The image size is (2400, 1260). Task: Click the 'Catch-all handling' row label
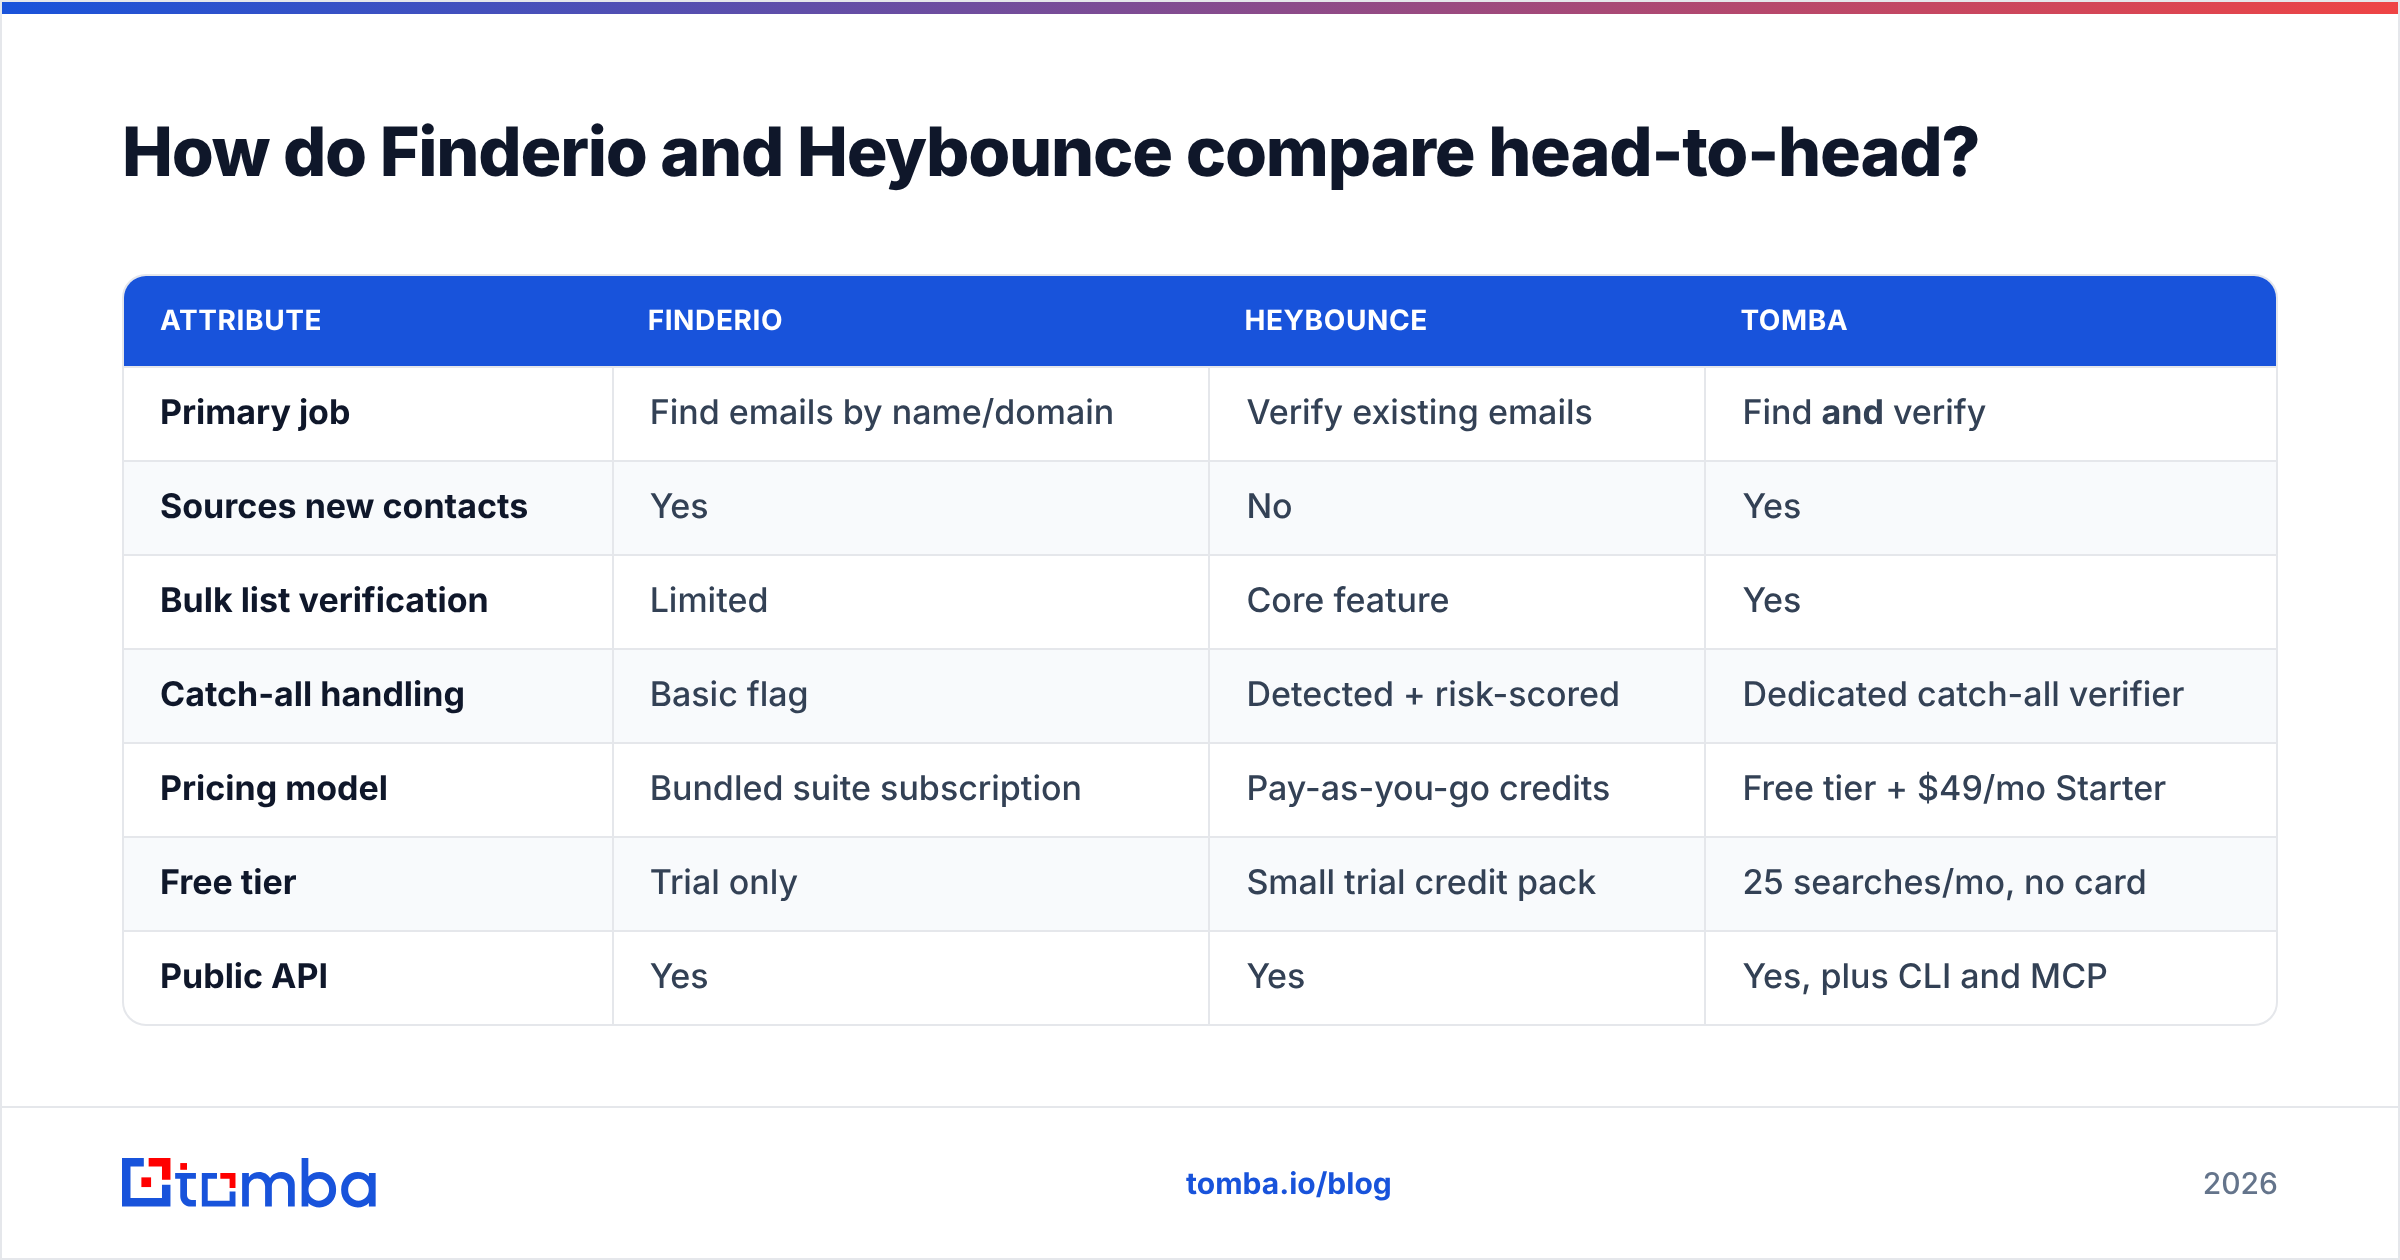click(312, 694)
